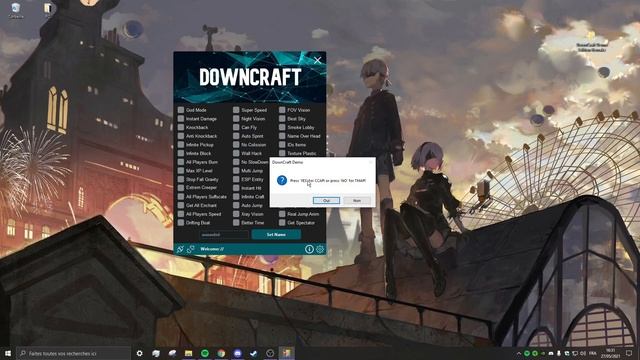Enable the Night Vision checkbox

tap(236, 118)
